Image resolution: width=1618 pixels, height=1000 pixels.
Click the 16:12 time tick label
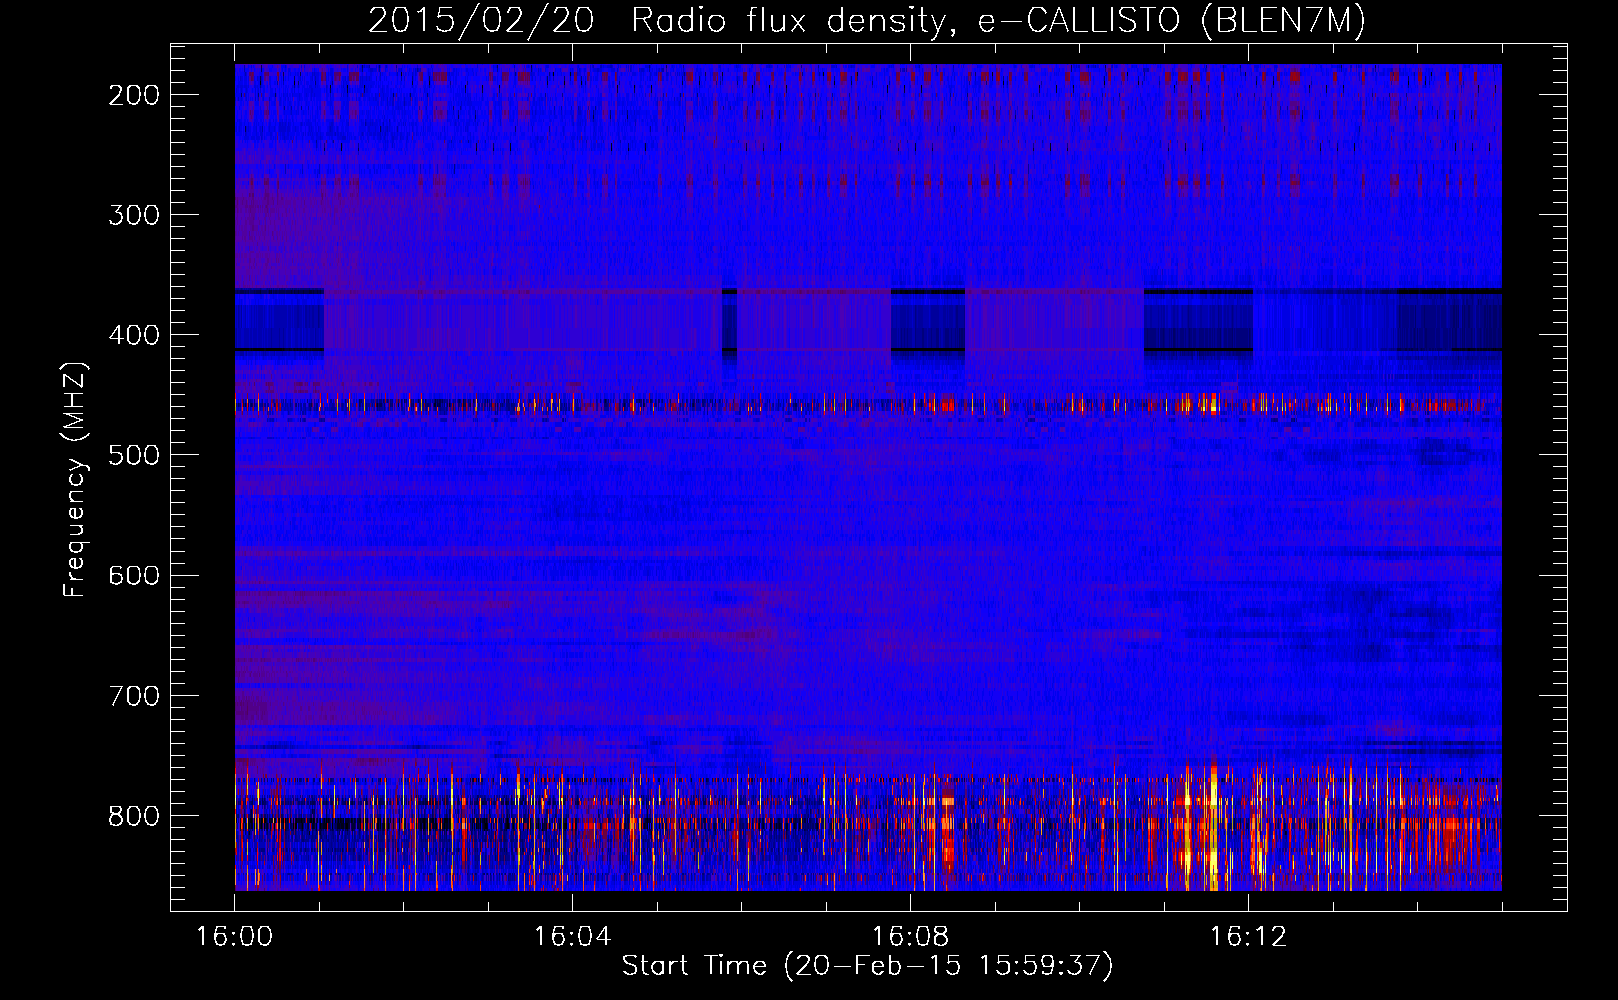(x=1248, y=937)
